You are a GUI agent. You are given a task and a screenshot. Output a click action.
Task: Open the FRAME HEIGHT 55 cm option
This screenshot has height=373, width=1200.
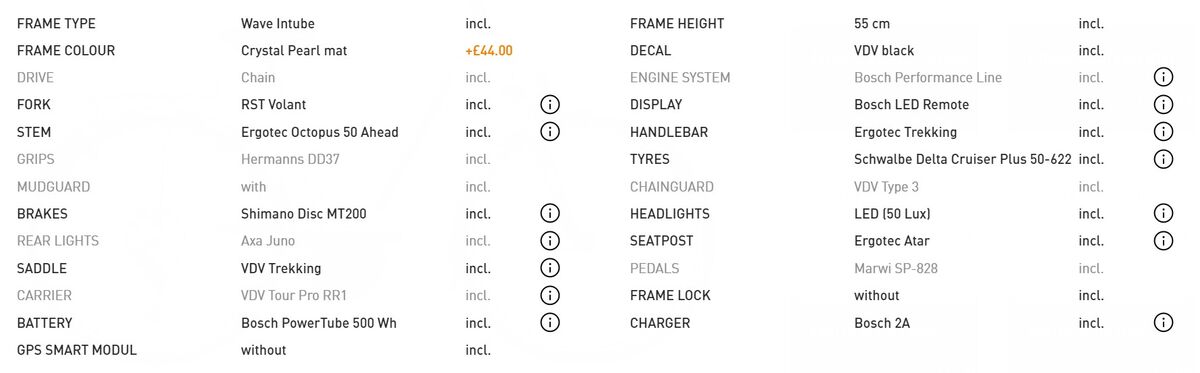click(x=872, y=23)
